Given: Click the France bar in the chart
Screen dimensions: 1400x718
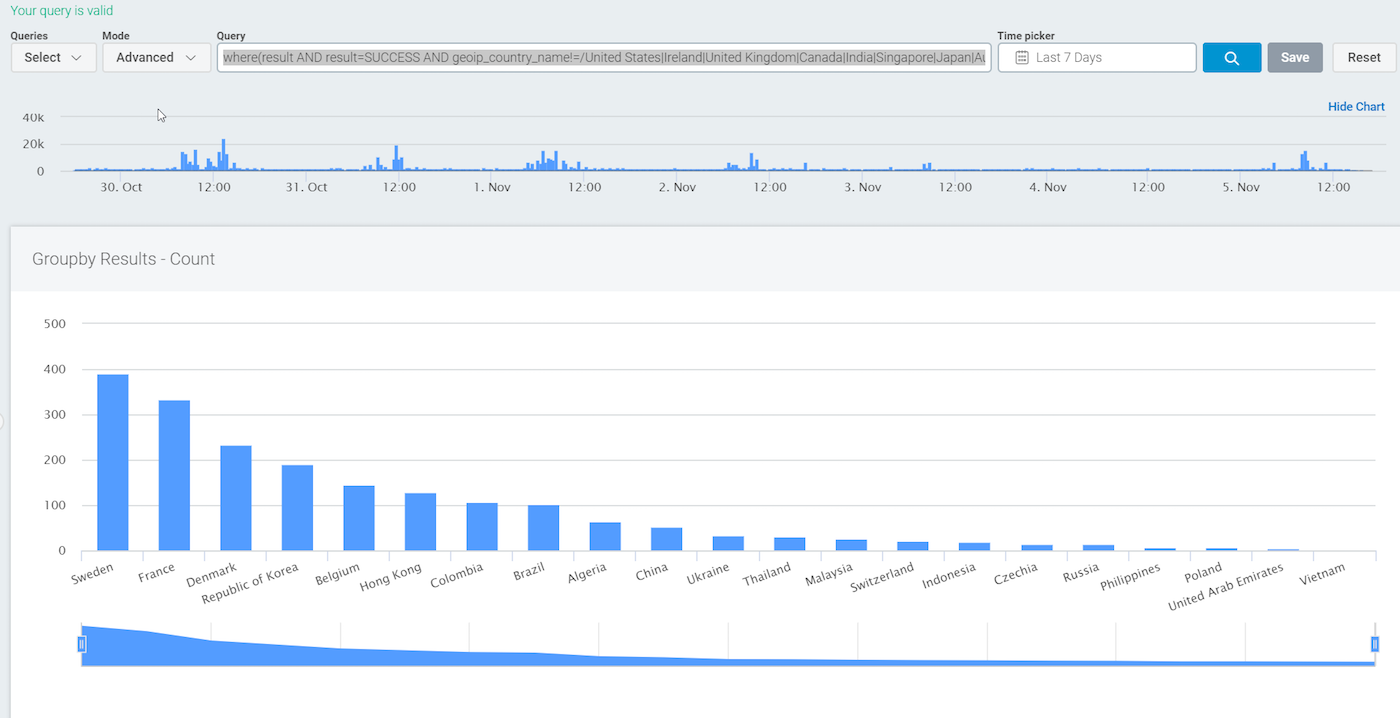Looking at the screenshot, I should (174, 475).
